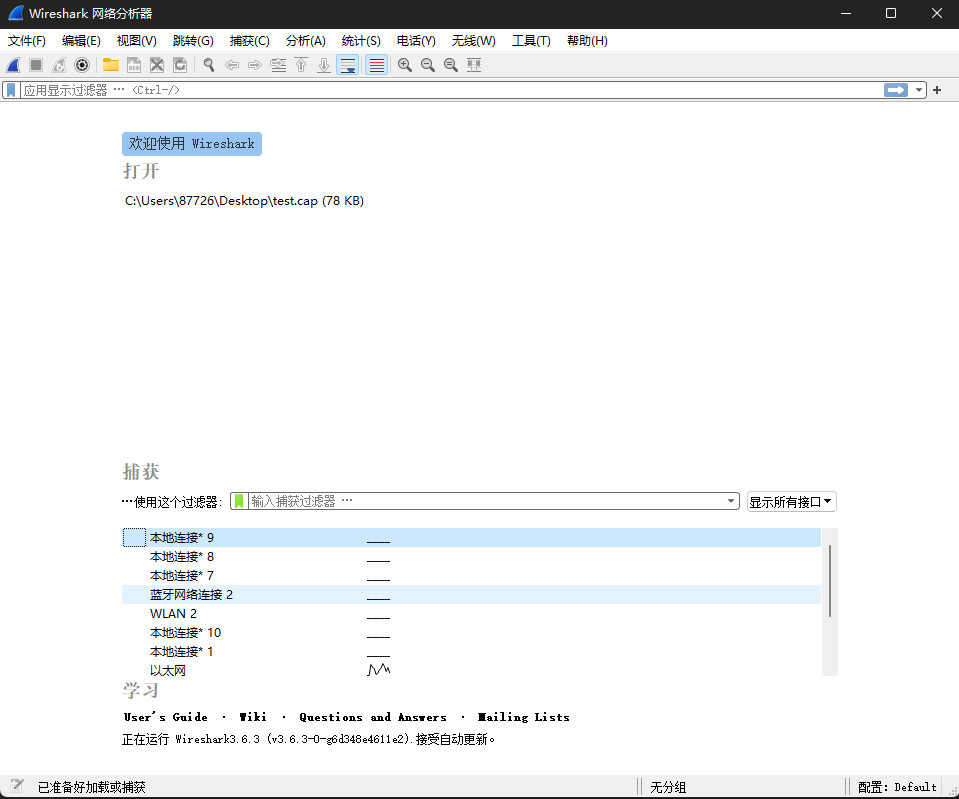
Task: Open a capture file with the folder icon
Action: tap(111, 65)
